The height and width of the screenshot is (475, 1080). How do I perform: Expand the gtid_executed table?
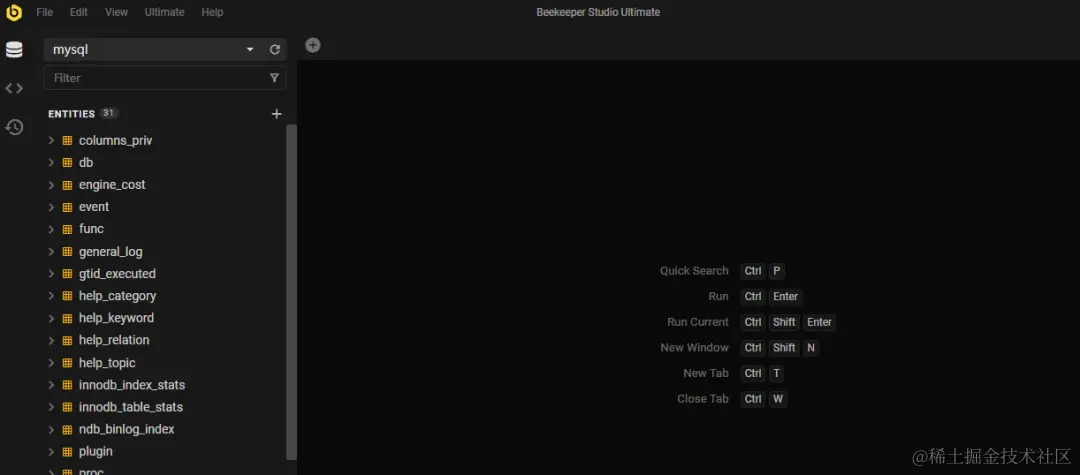pyautogui.click(x=51, y=274)
